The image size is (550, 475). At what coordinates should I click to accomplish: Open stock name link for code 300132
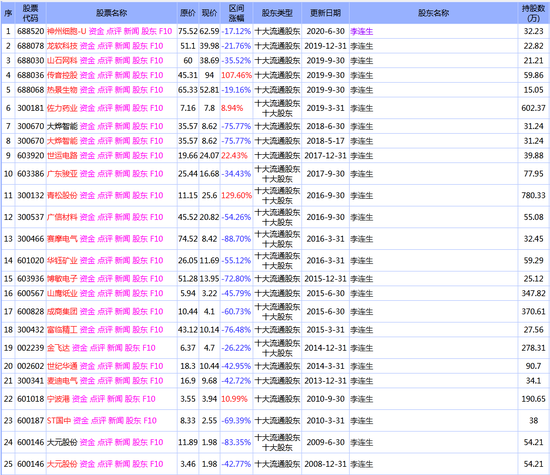tap(62, 196)
